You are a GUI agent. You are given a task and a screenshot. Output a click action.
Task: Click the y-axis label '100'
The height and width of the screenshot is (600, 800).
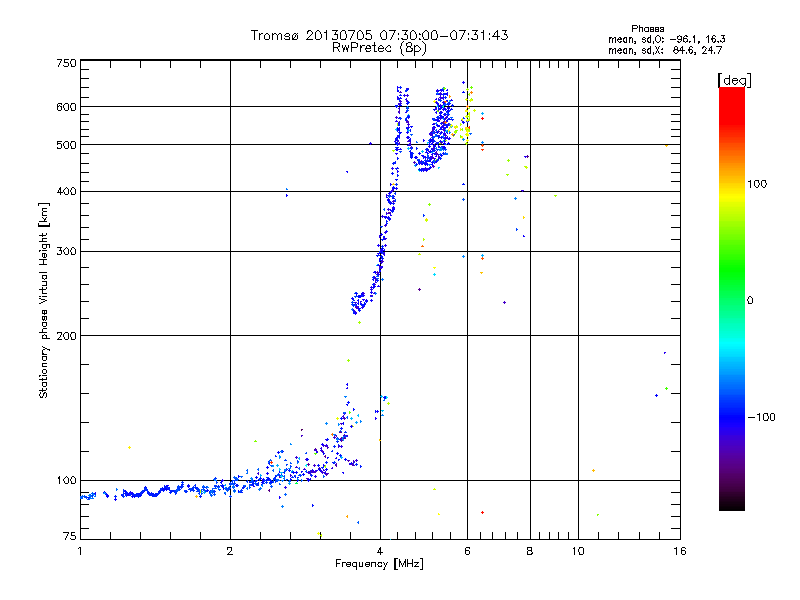click(66, 481)
